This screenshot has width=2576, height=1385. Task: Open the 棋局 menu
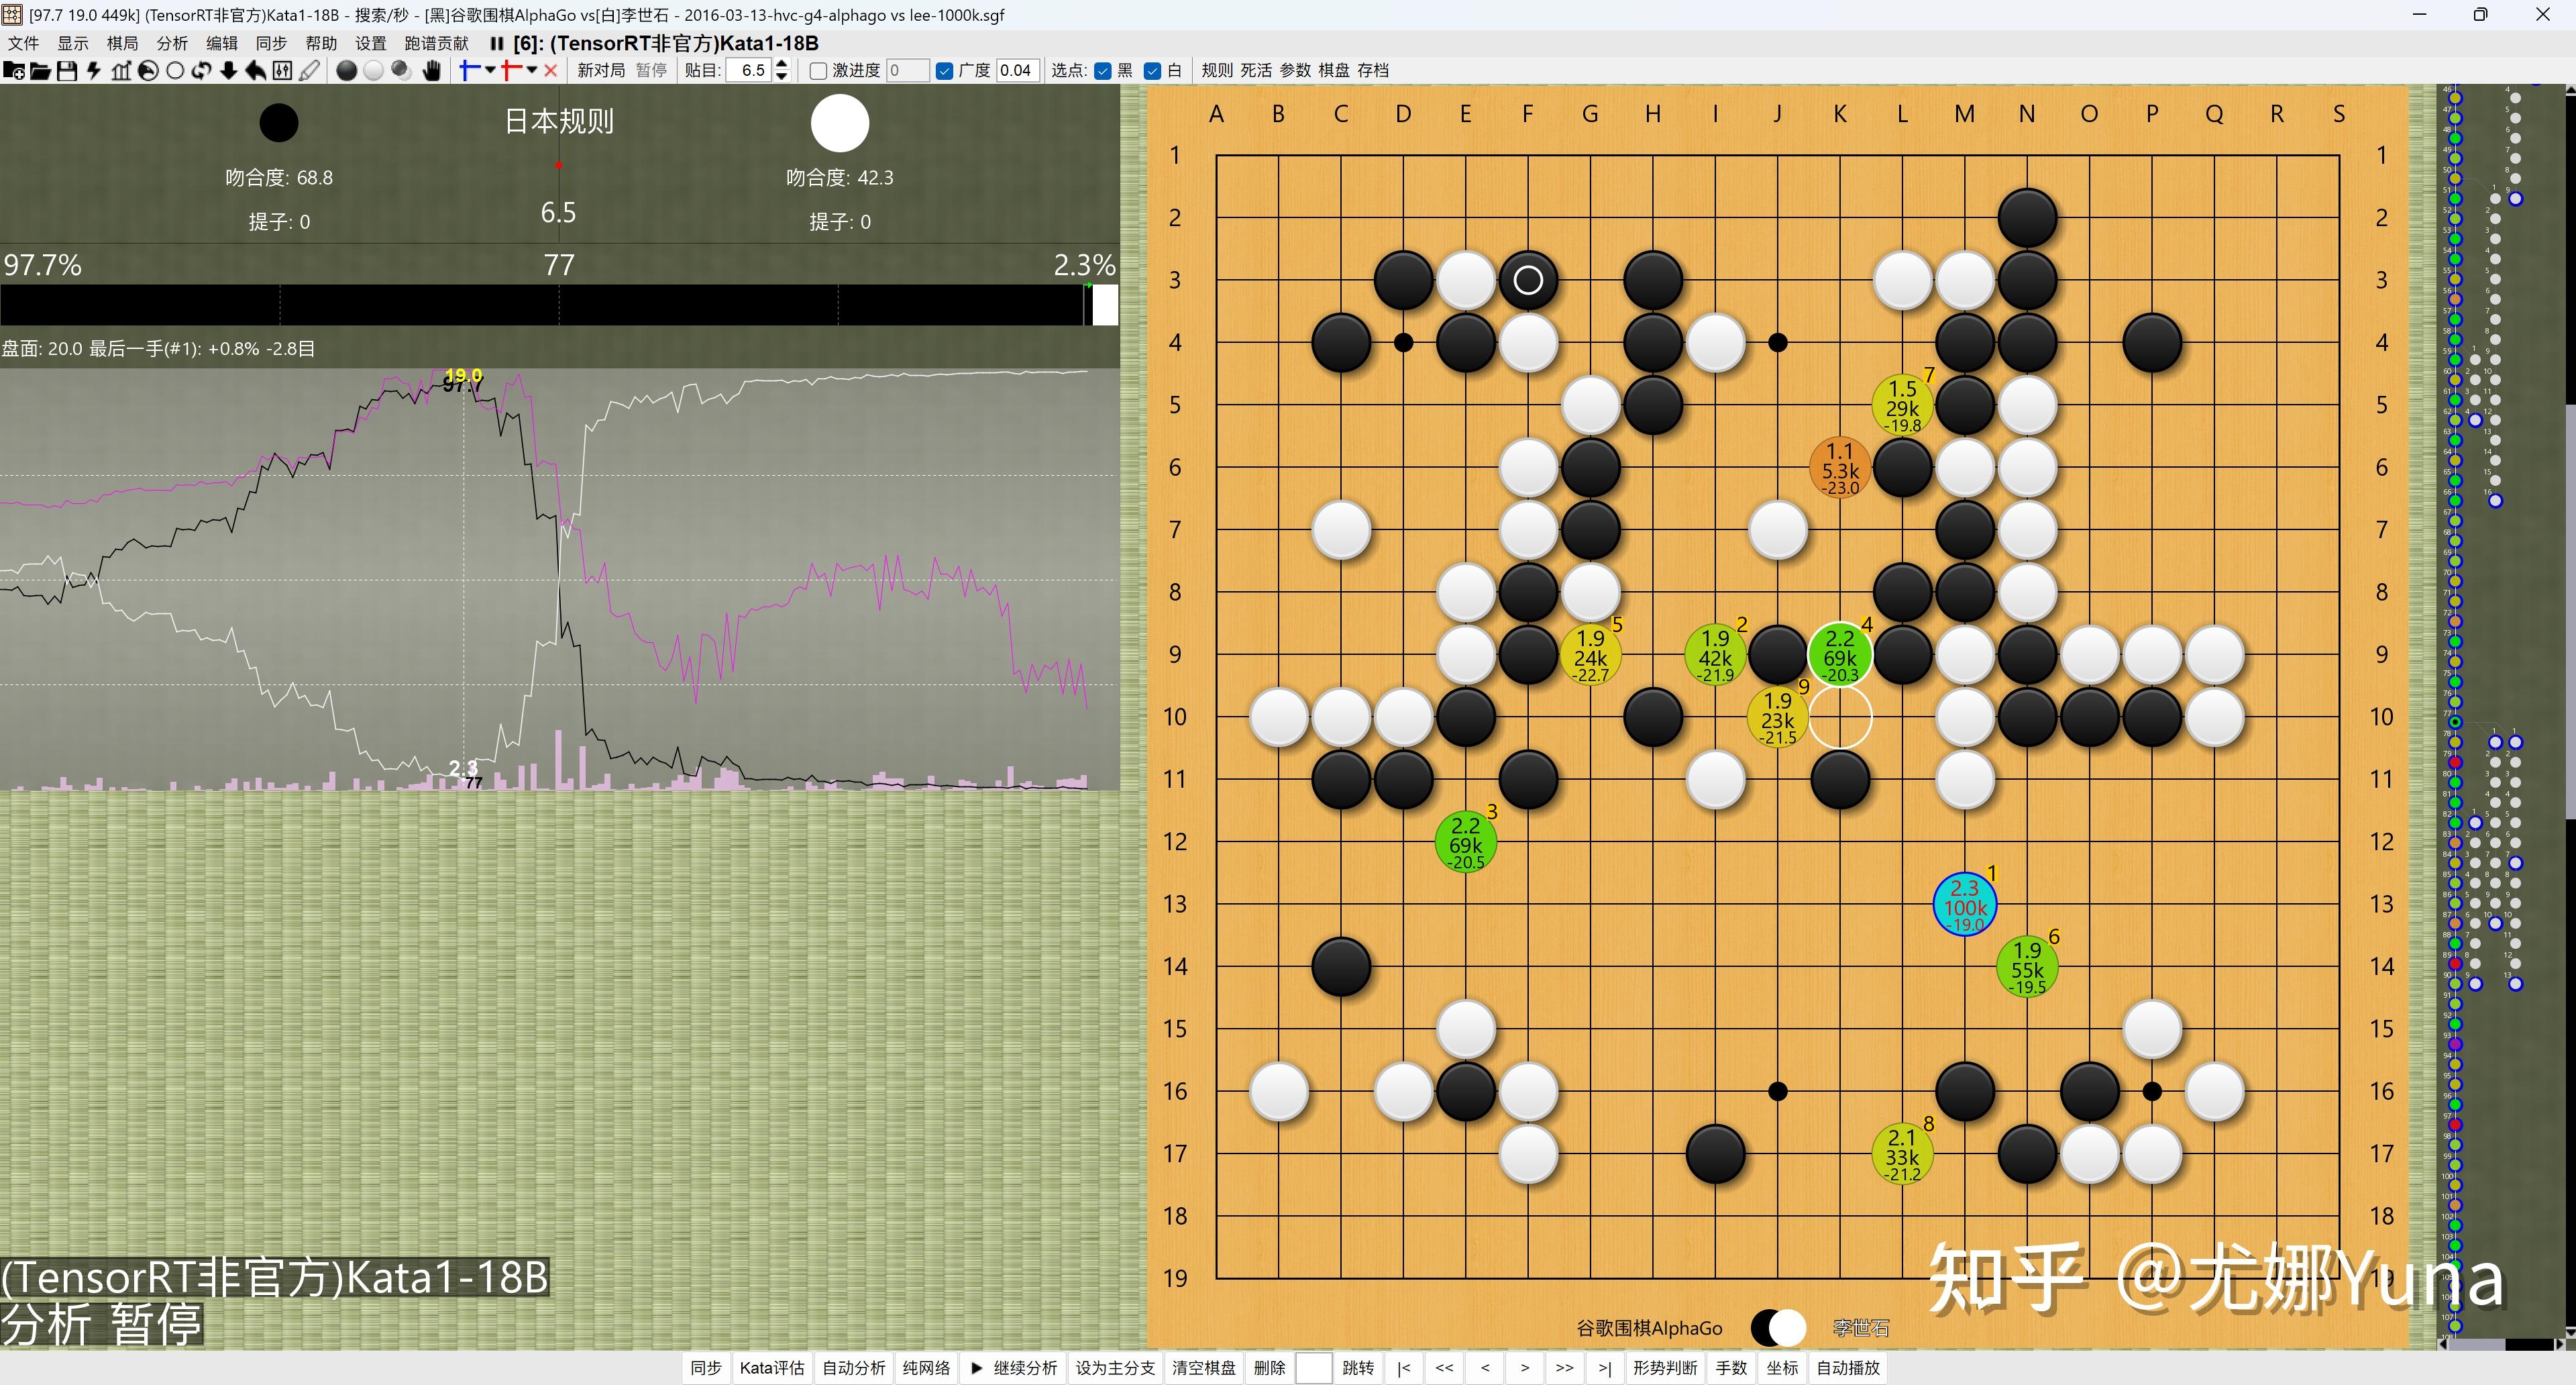[x=123, y=43]
